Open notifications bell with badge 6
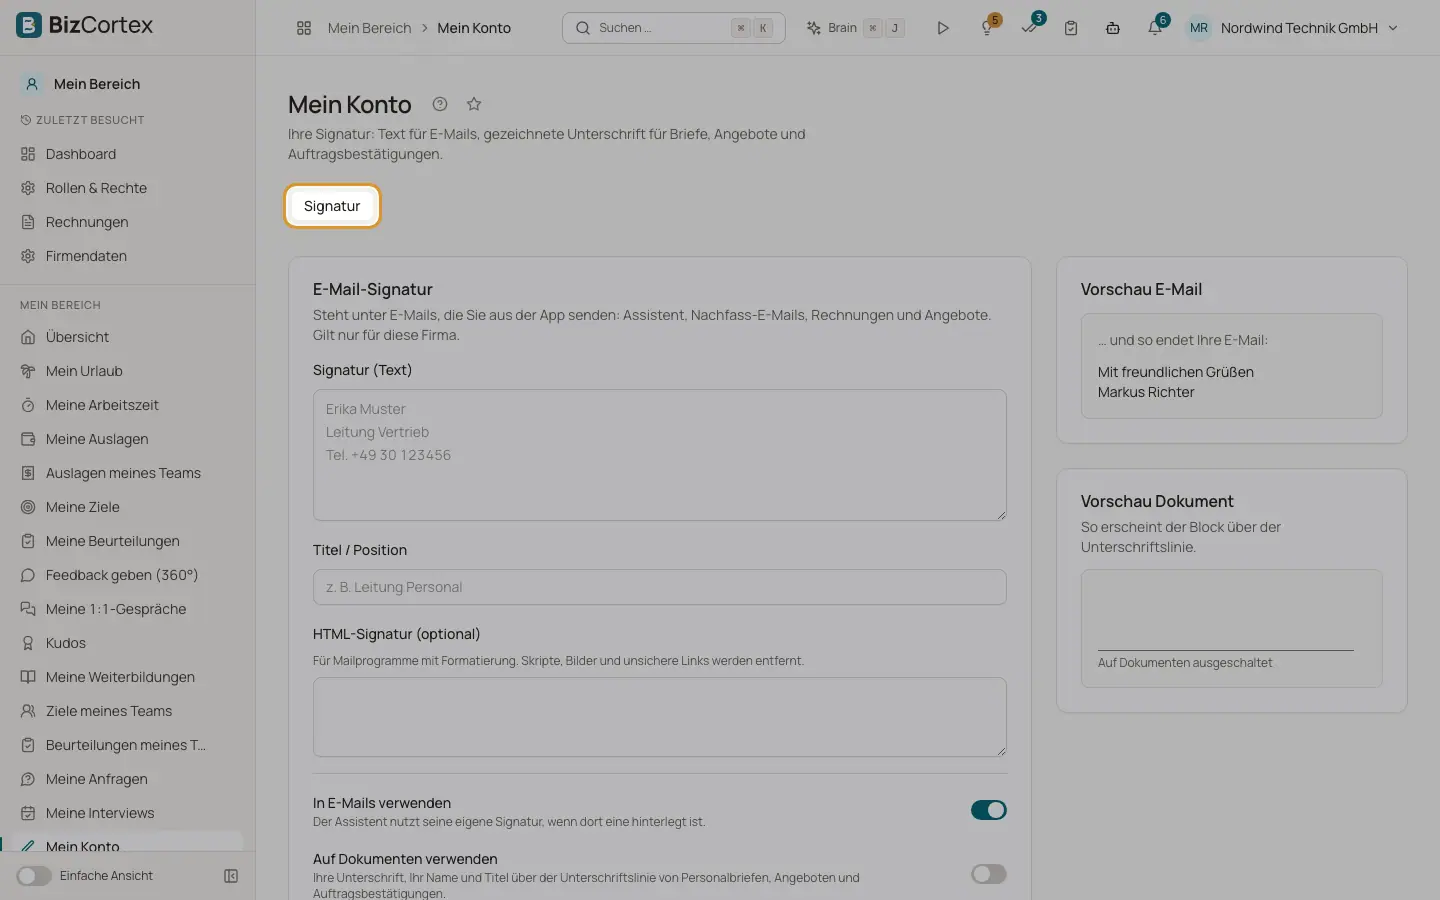This screenshot has height=900, width=1440. coord(1156,27)
